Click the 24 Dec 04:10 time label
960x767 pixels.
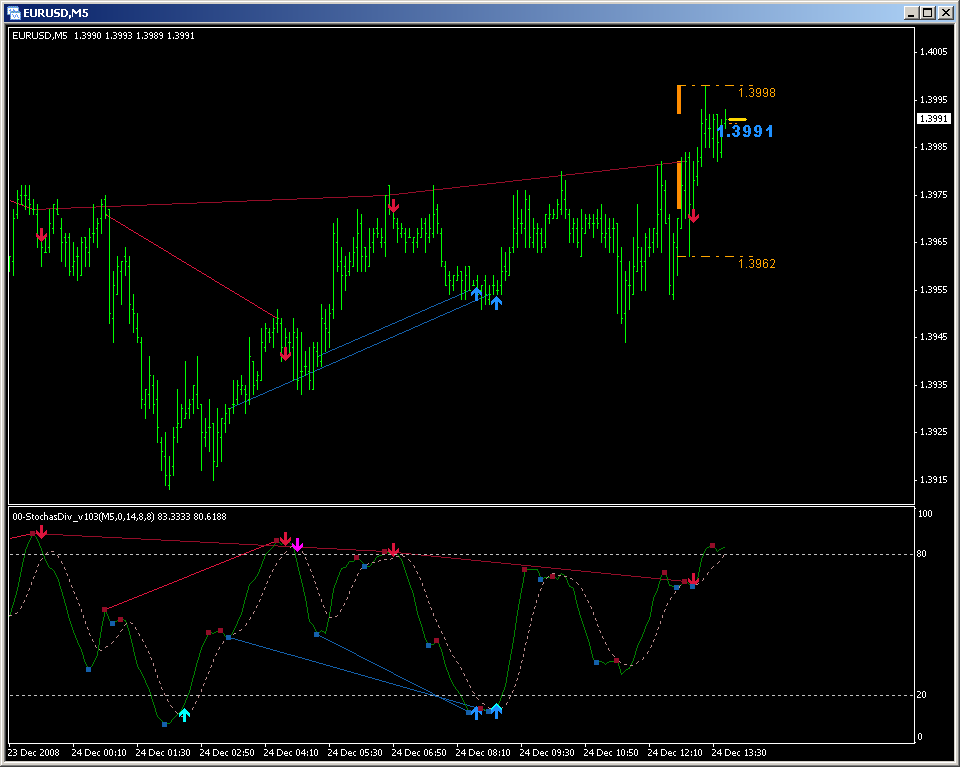291,752
